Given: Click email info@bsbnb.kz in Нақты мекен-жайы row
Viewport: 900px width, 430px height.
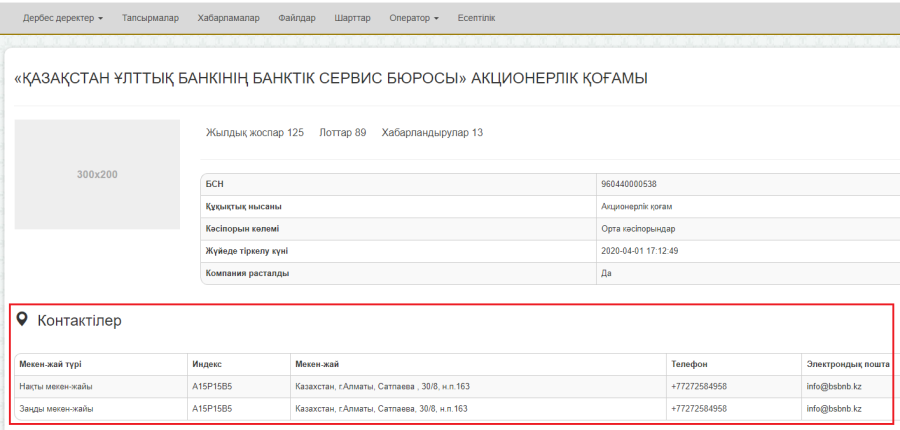Looking at the screenshot, I should pyautogui.click(x=835, y=386).
